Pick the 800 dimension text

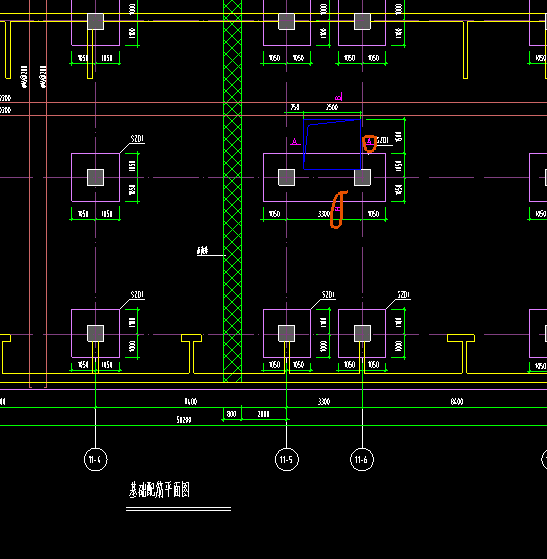pos(231,414)
